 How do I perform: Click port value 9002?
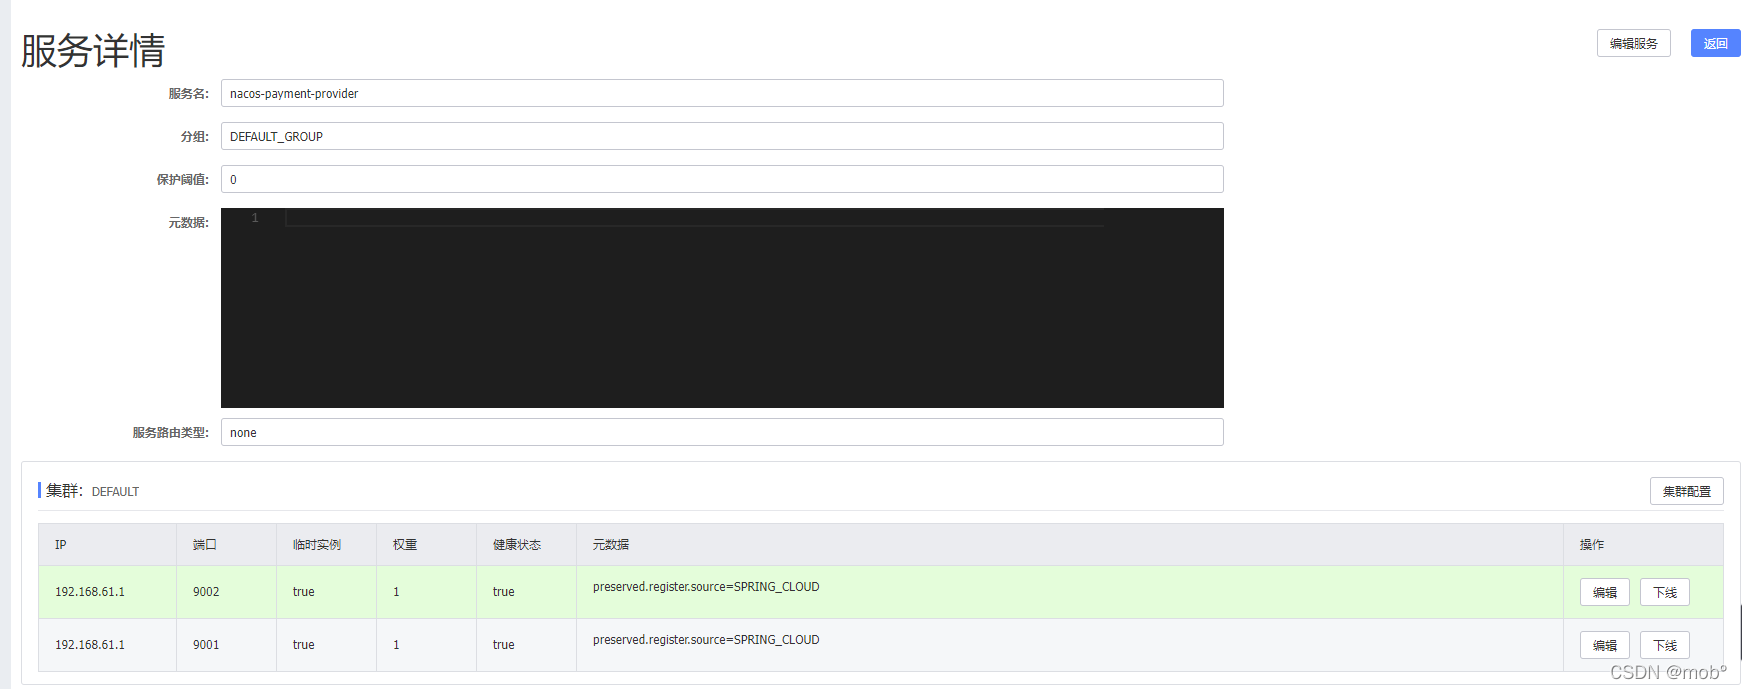point(206,592)
